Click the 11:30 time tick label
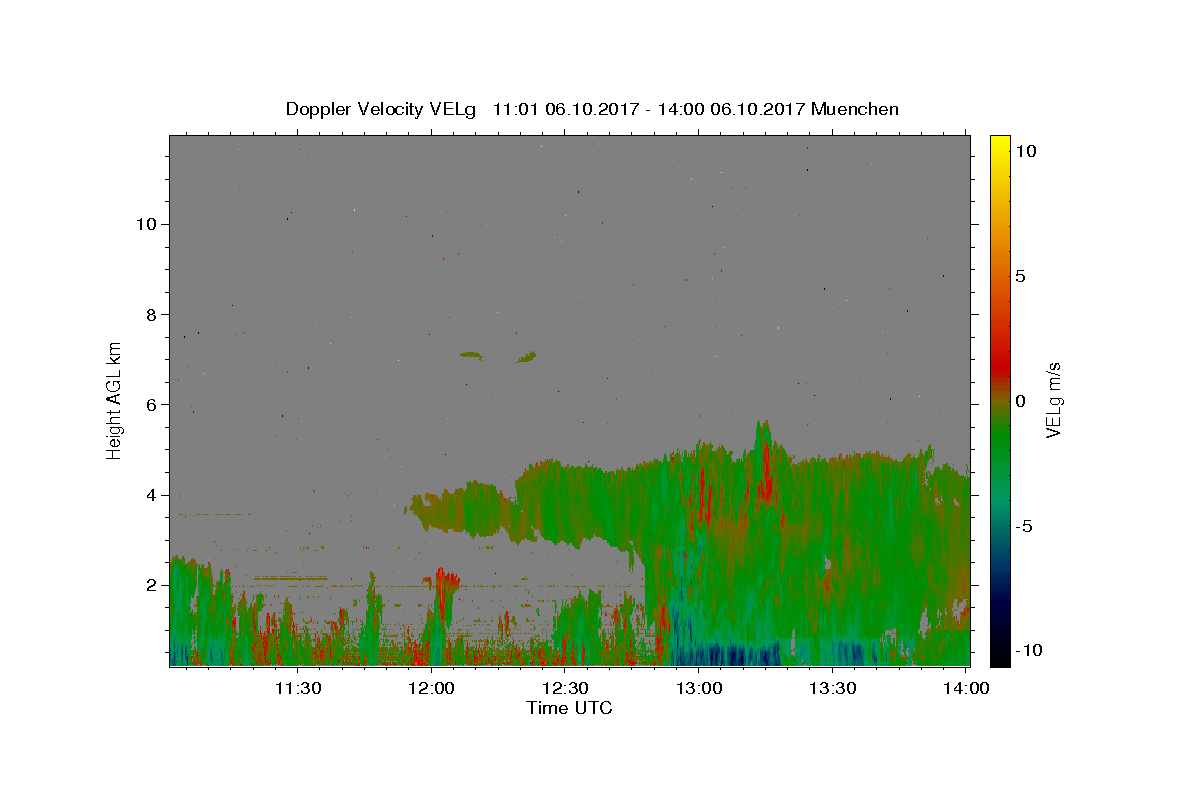The width and height of the screenshot is (1200, 800). [298, 687]
